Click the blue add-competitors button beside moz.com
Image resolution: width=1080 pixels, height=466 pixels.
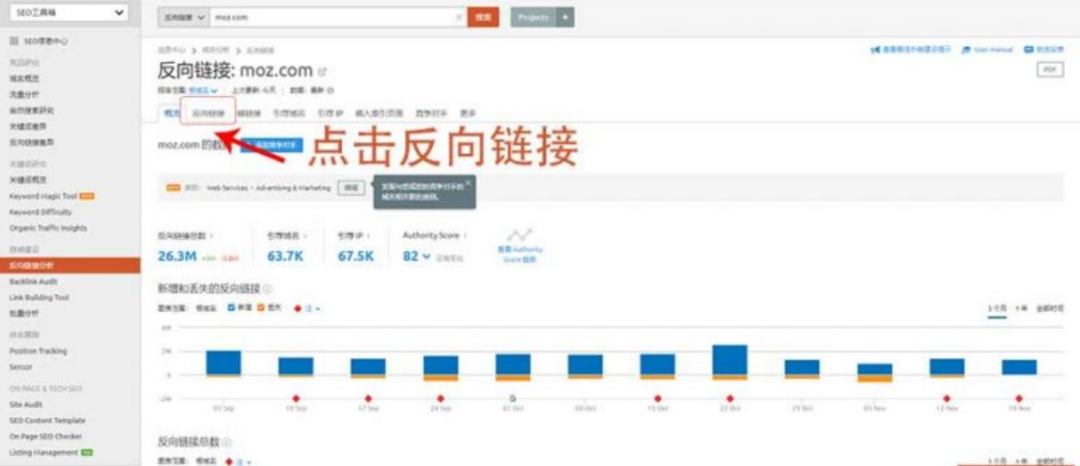(x=272, y=145)
